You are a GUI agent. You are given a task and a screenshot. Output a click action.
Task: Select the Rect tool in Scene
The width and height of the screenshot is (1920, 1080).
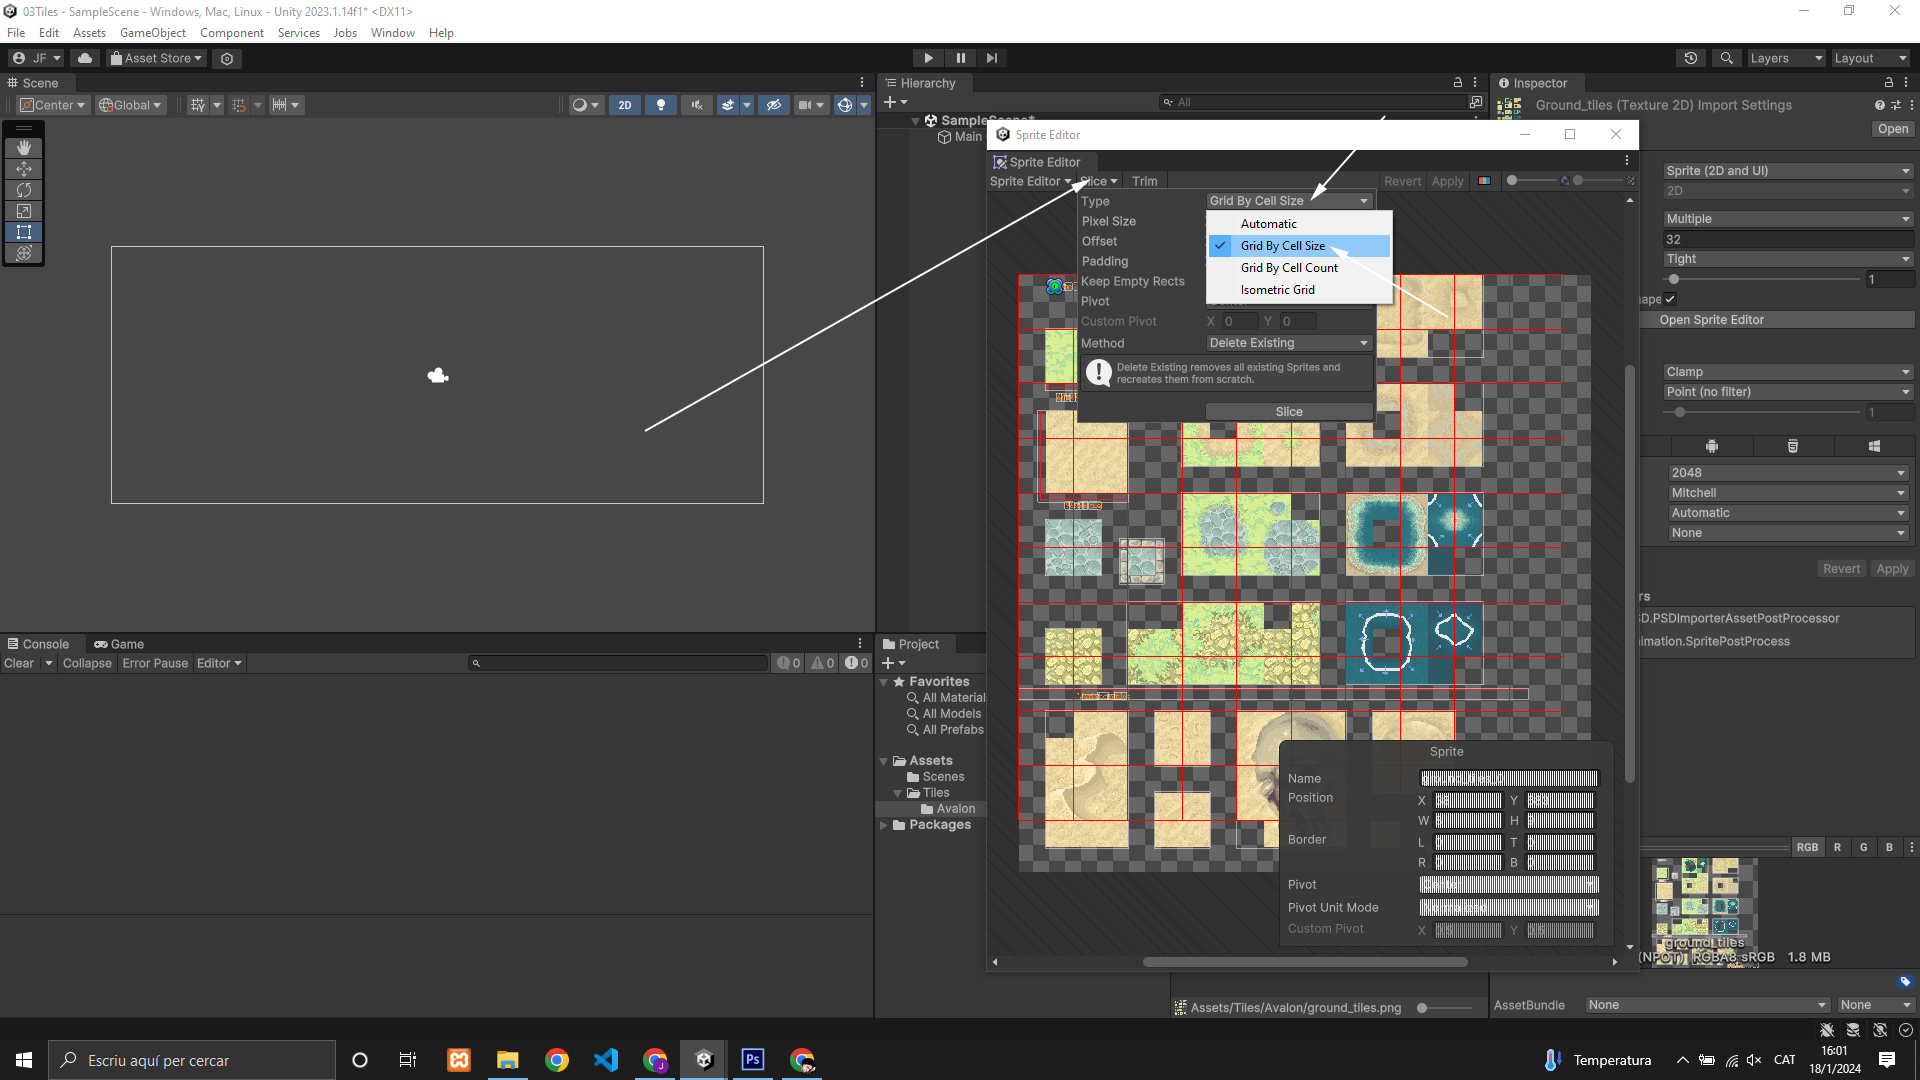[24, 232]
